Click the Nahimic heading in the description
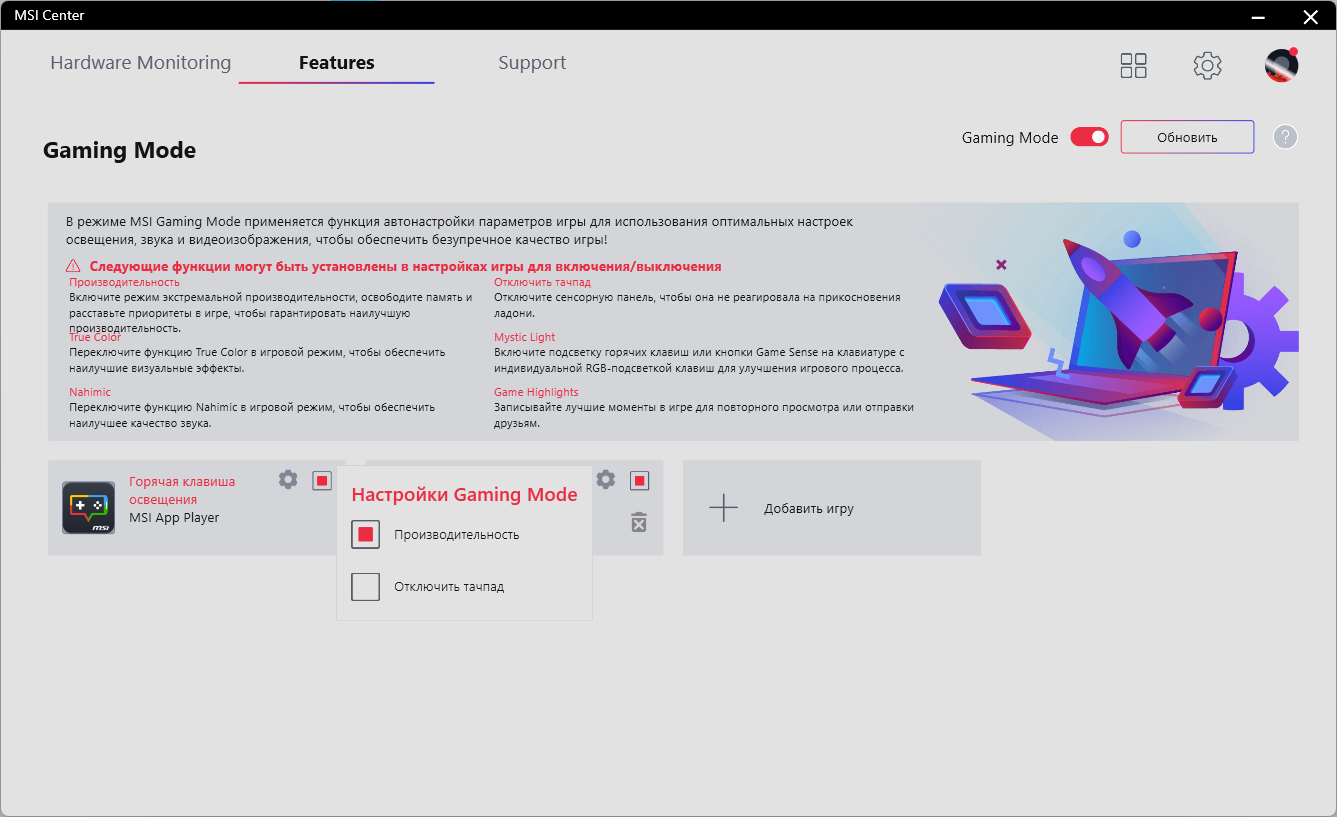 [90, 392]
